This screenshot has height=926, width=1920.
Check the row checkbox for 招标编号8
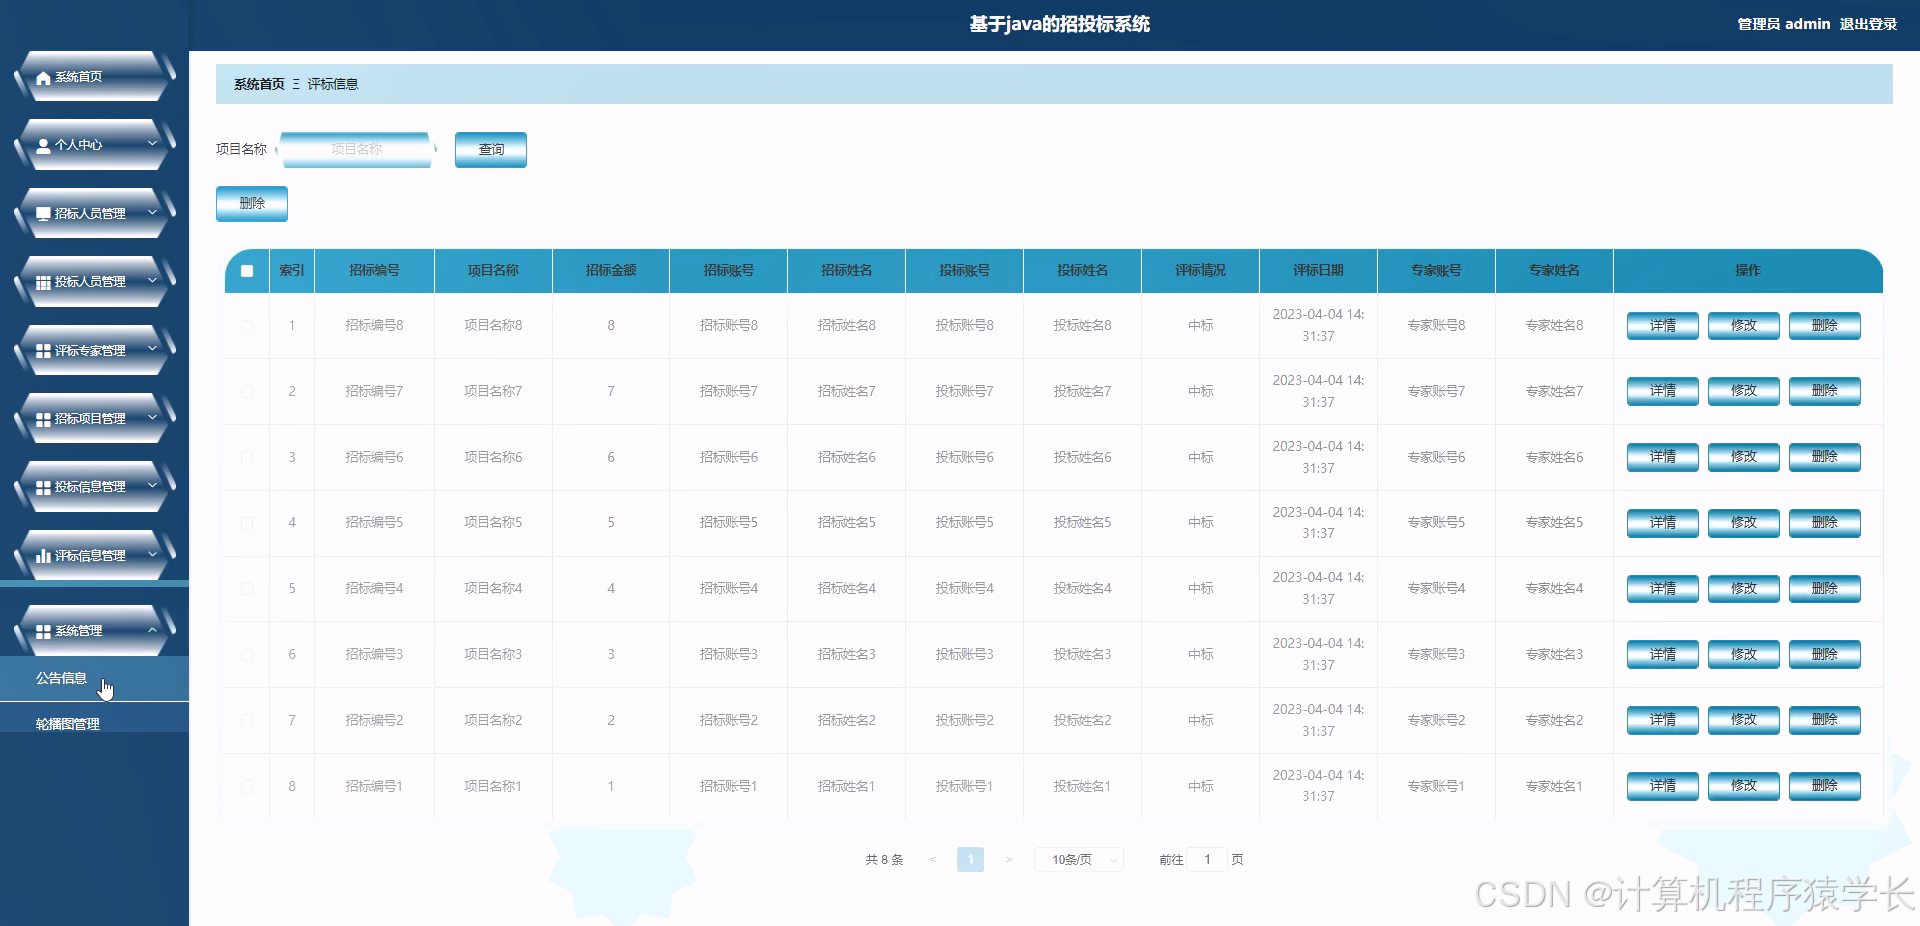pos(247,326)
